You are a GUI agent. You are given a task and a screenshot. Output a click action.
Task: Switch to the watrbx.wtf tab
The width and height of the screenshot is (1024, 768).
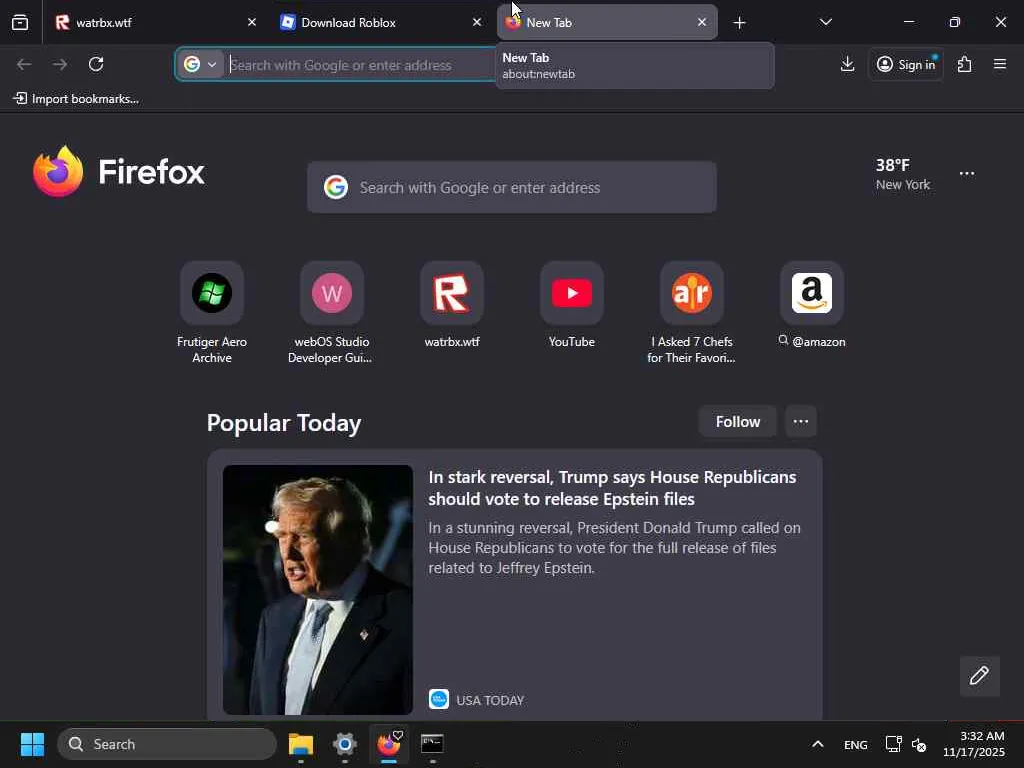tap(155, 22)
